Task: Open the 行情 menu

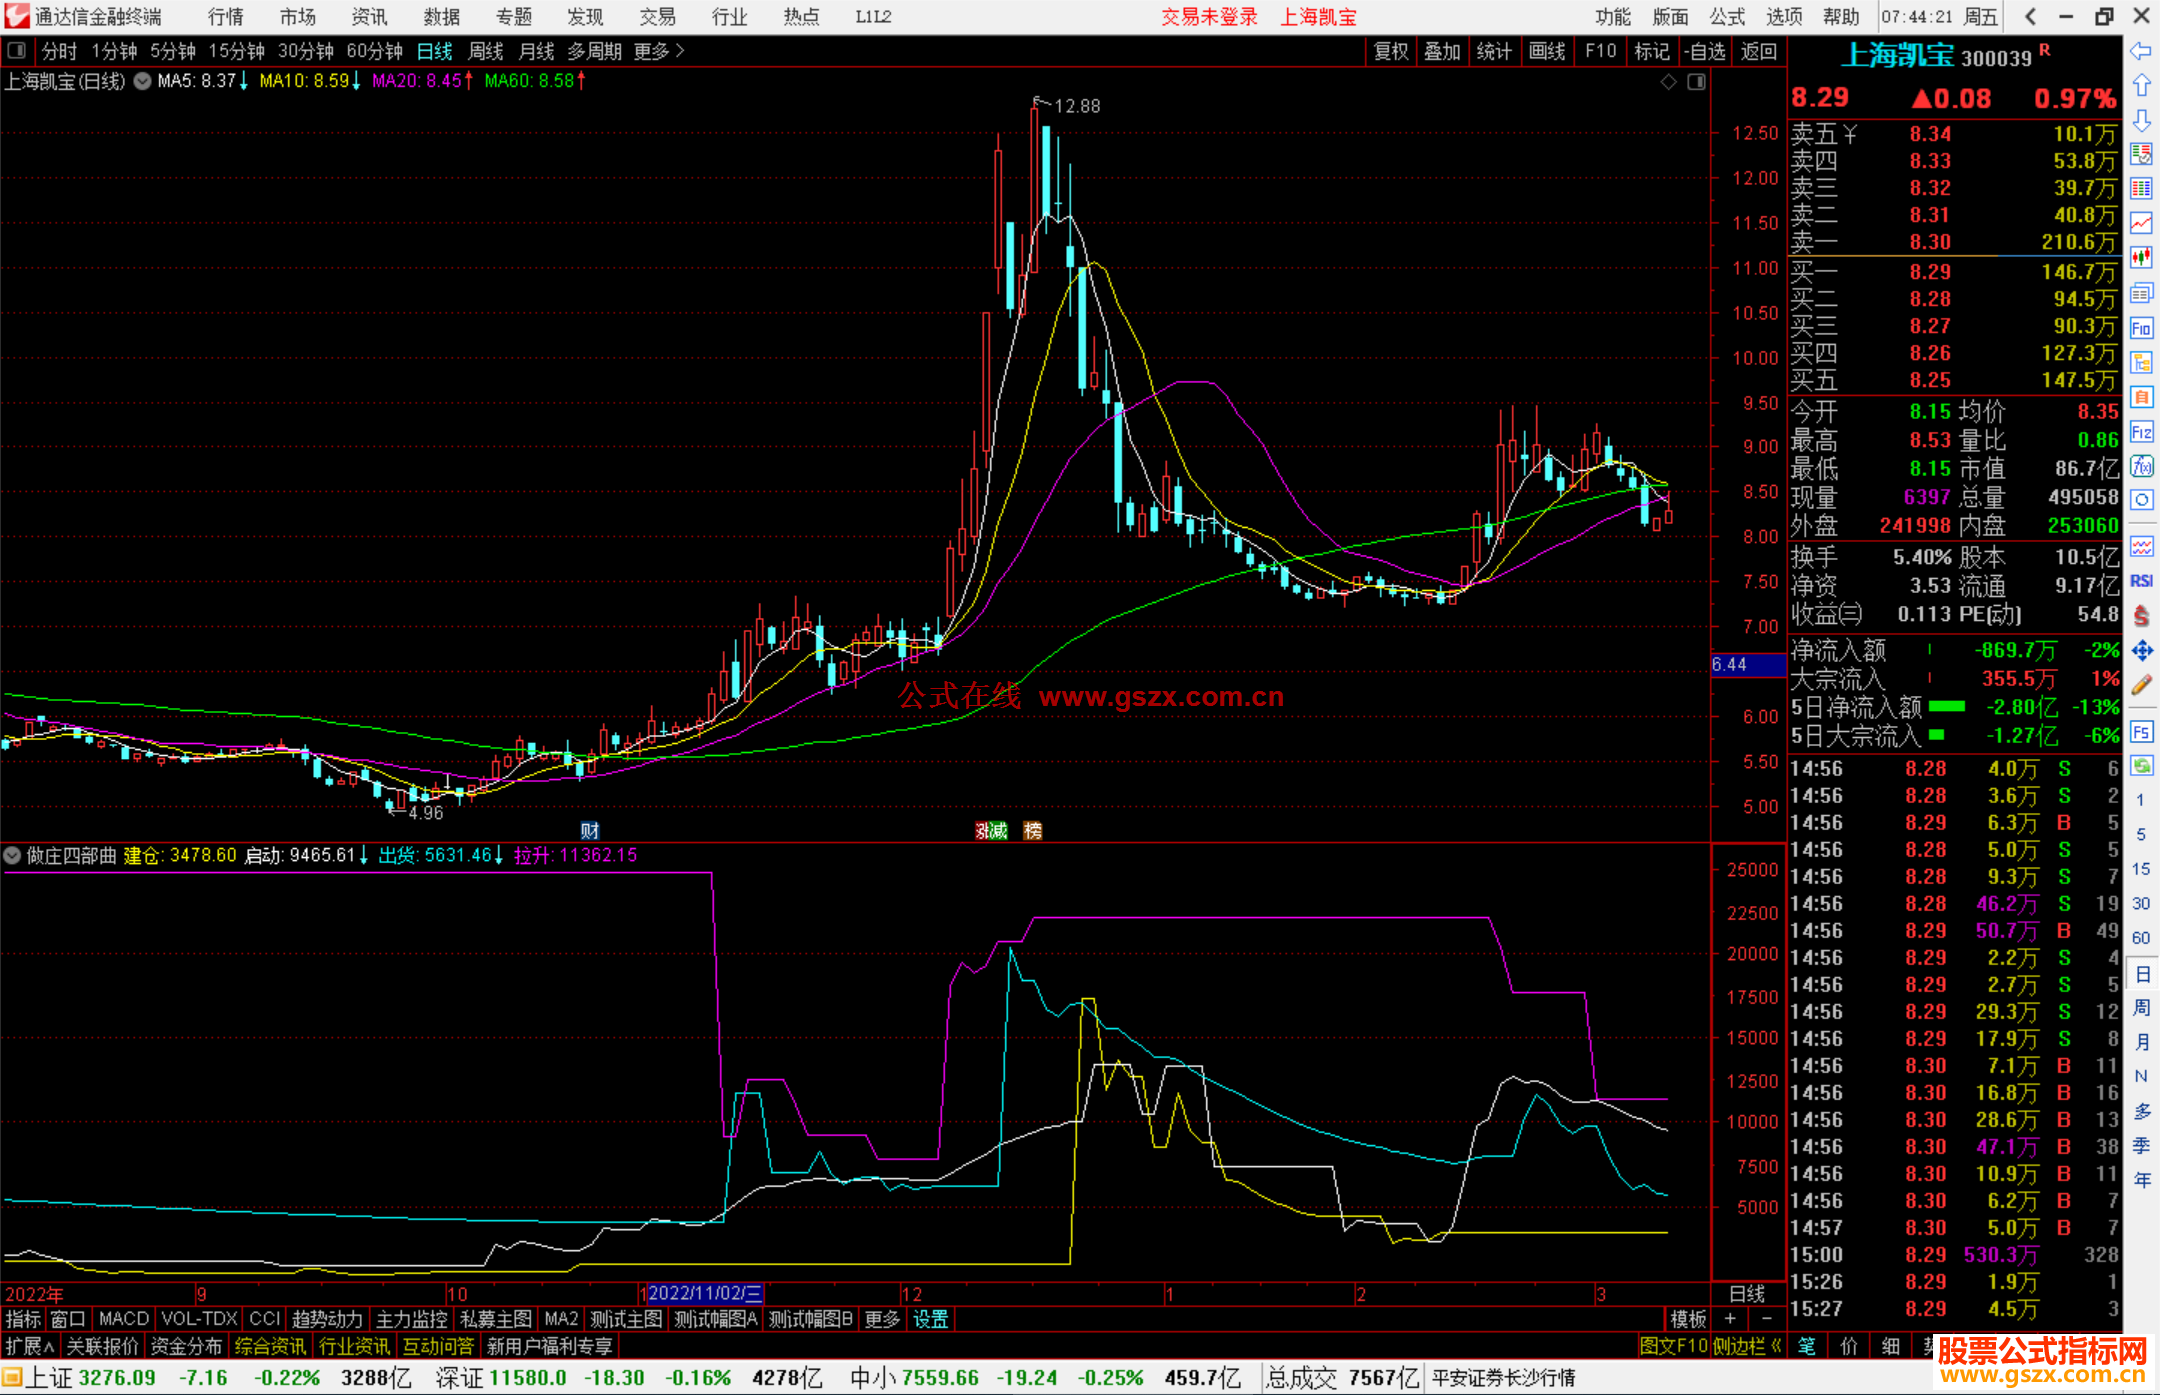Action: click(x=226, y=17)
